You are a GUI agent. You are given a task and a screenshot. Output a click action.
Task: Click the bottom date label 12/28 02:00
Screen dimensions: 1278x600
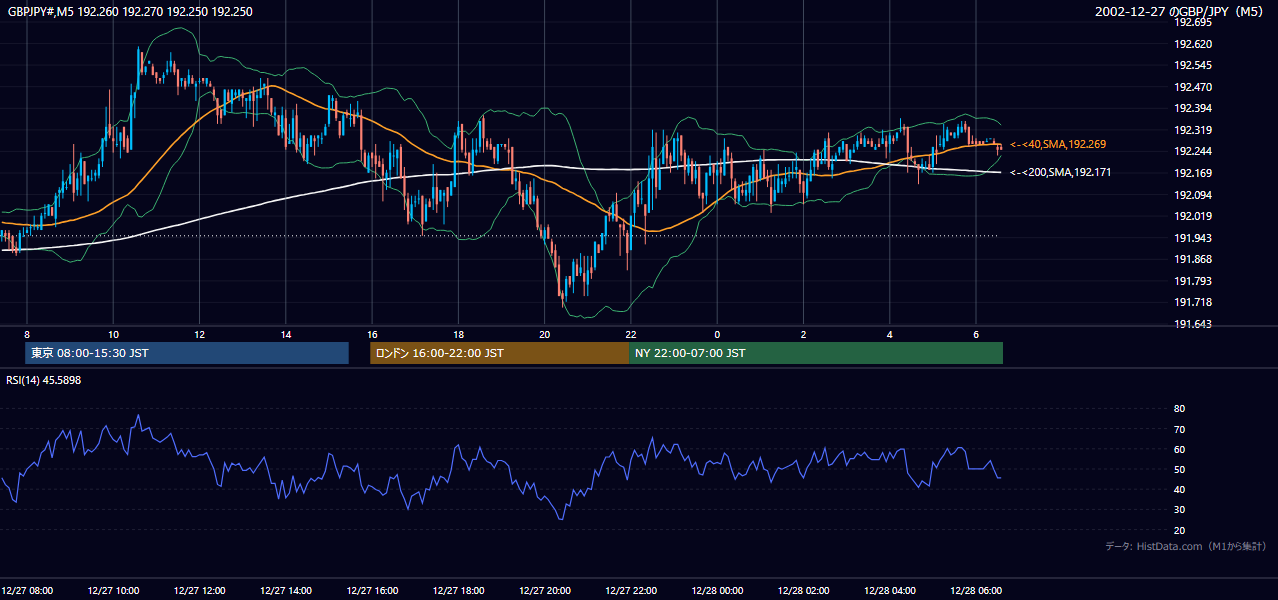point(803,590)
